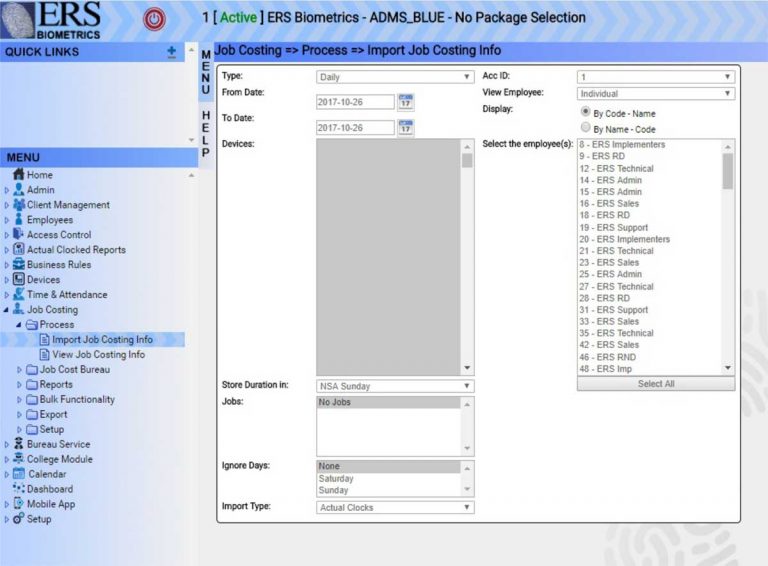Click the From Date input field
Image resolution: width=768 pixels, height=566 pixels.
pyautogui.click(x=355, y=102)
